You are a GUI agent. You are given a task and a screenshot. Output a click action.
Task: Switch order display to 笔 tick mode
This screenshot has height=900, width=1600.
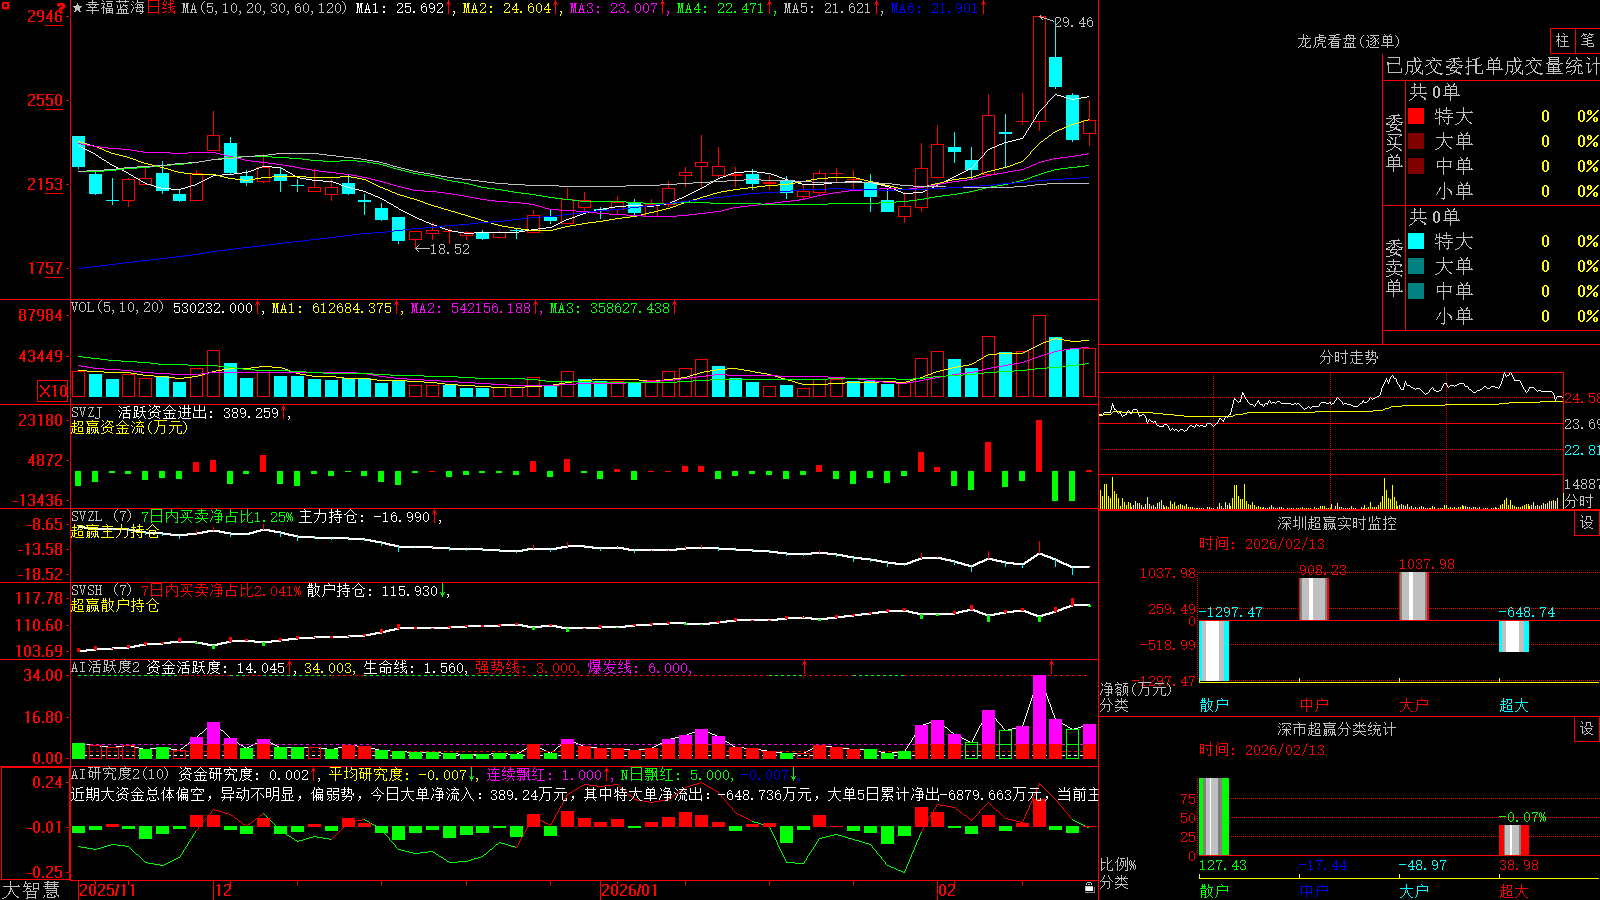1588,41
